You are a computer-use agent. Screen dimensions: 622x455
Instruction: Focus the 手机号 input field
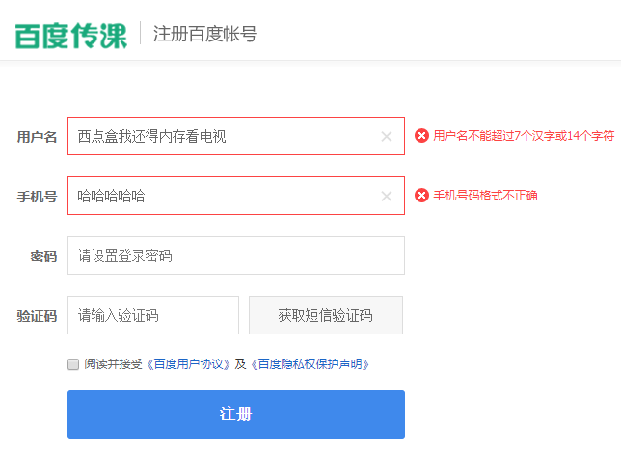coord(220,196)
